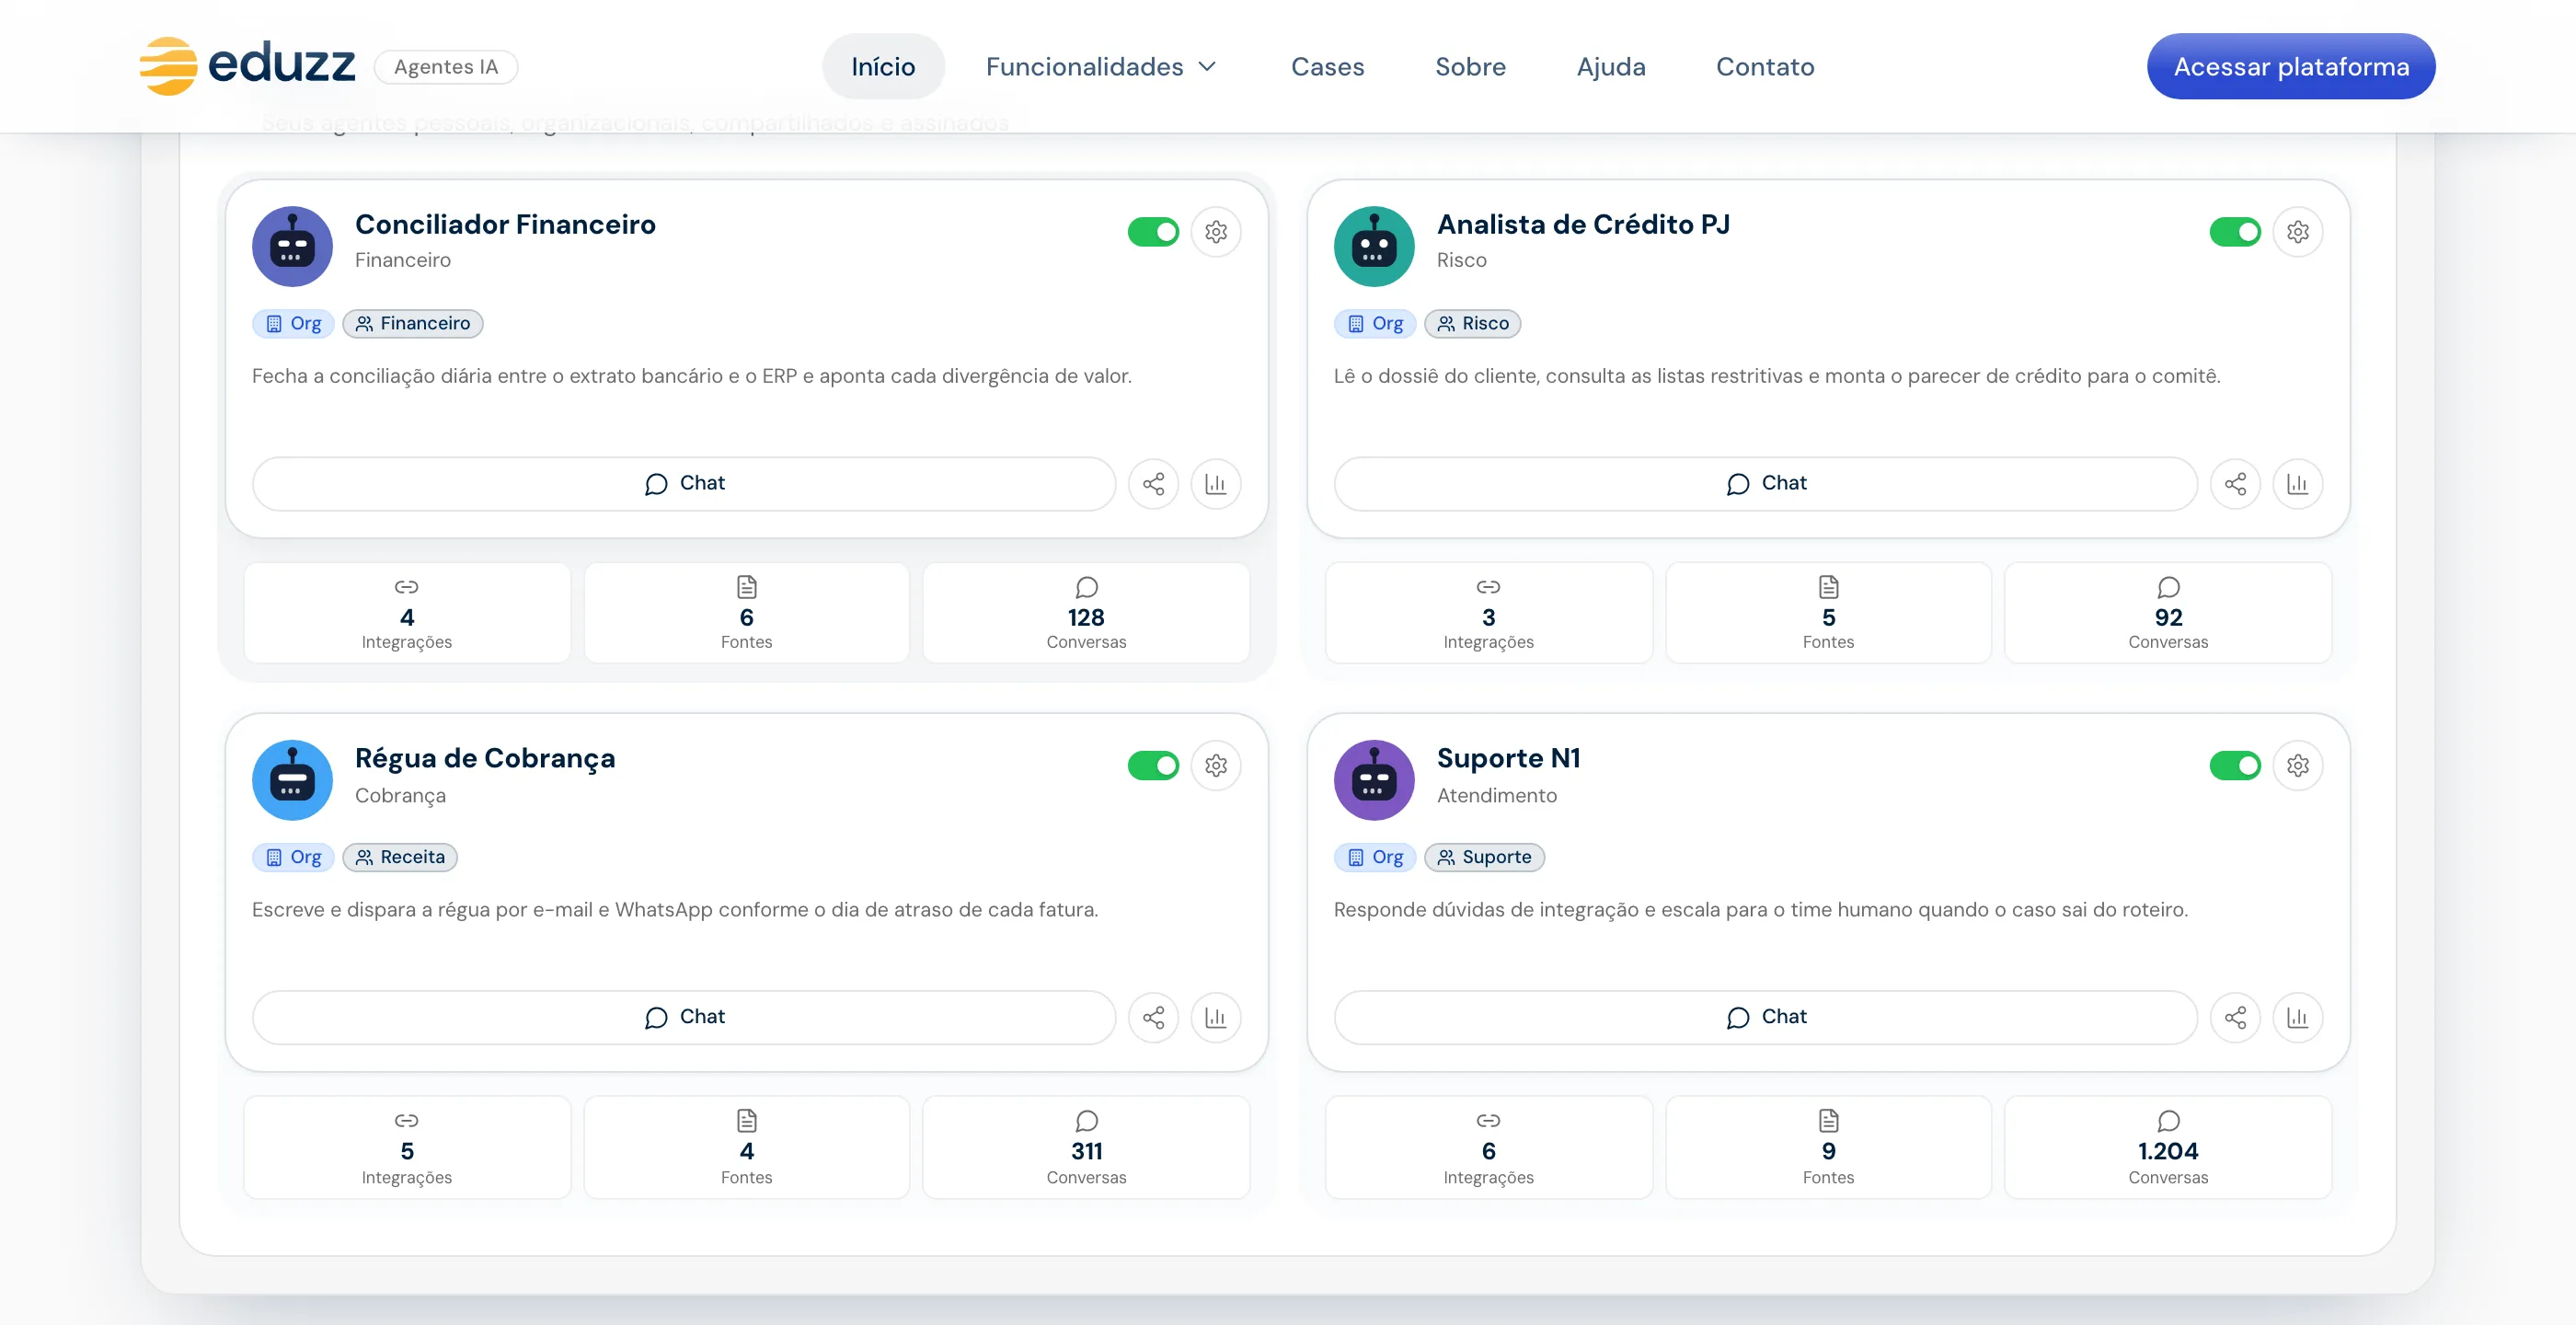Toggle the Régua de Cobrança agent off

1153,765
